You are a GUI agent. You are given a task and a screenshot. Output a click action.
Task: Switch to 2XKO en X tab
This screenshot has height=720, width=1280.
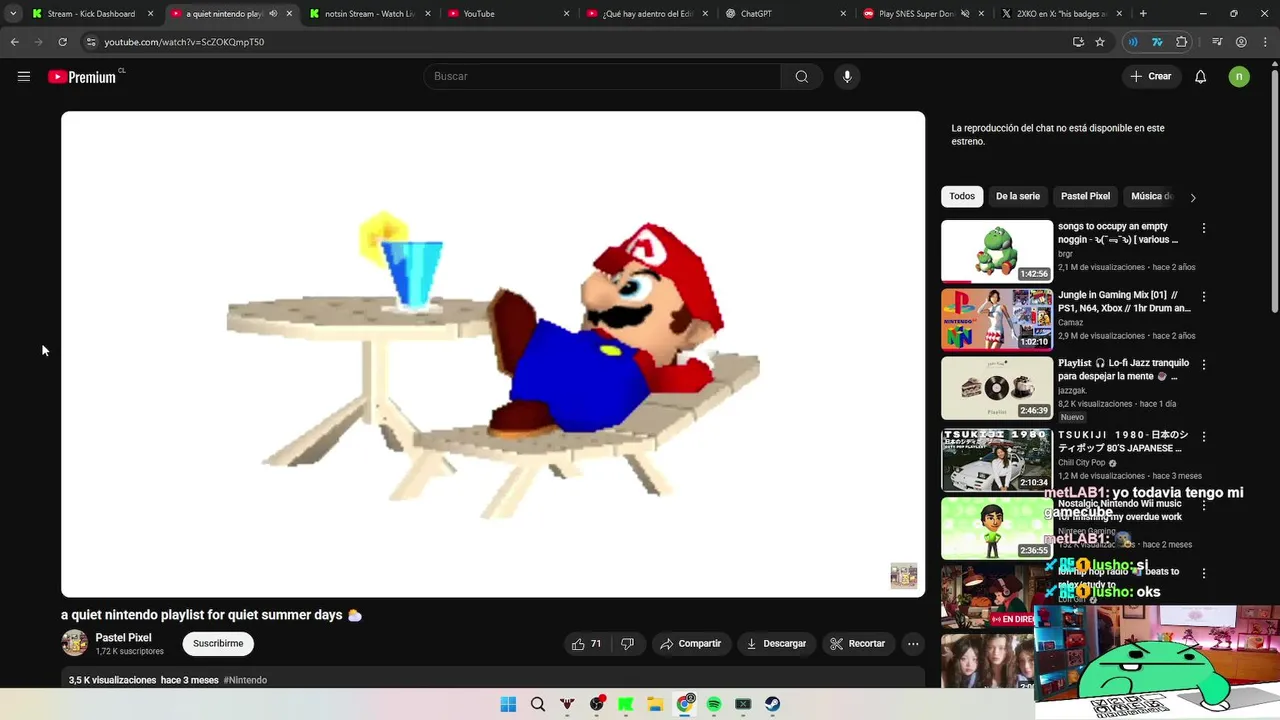click(1061, 14)
